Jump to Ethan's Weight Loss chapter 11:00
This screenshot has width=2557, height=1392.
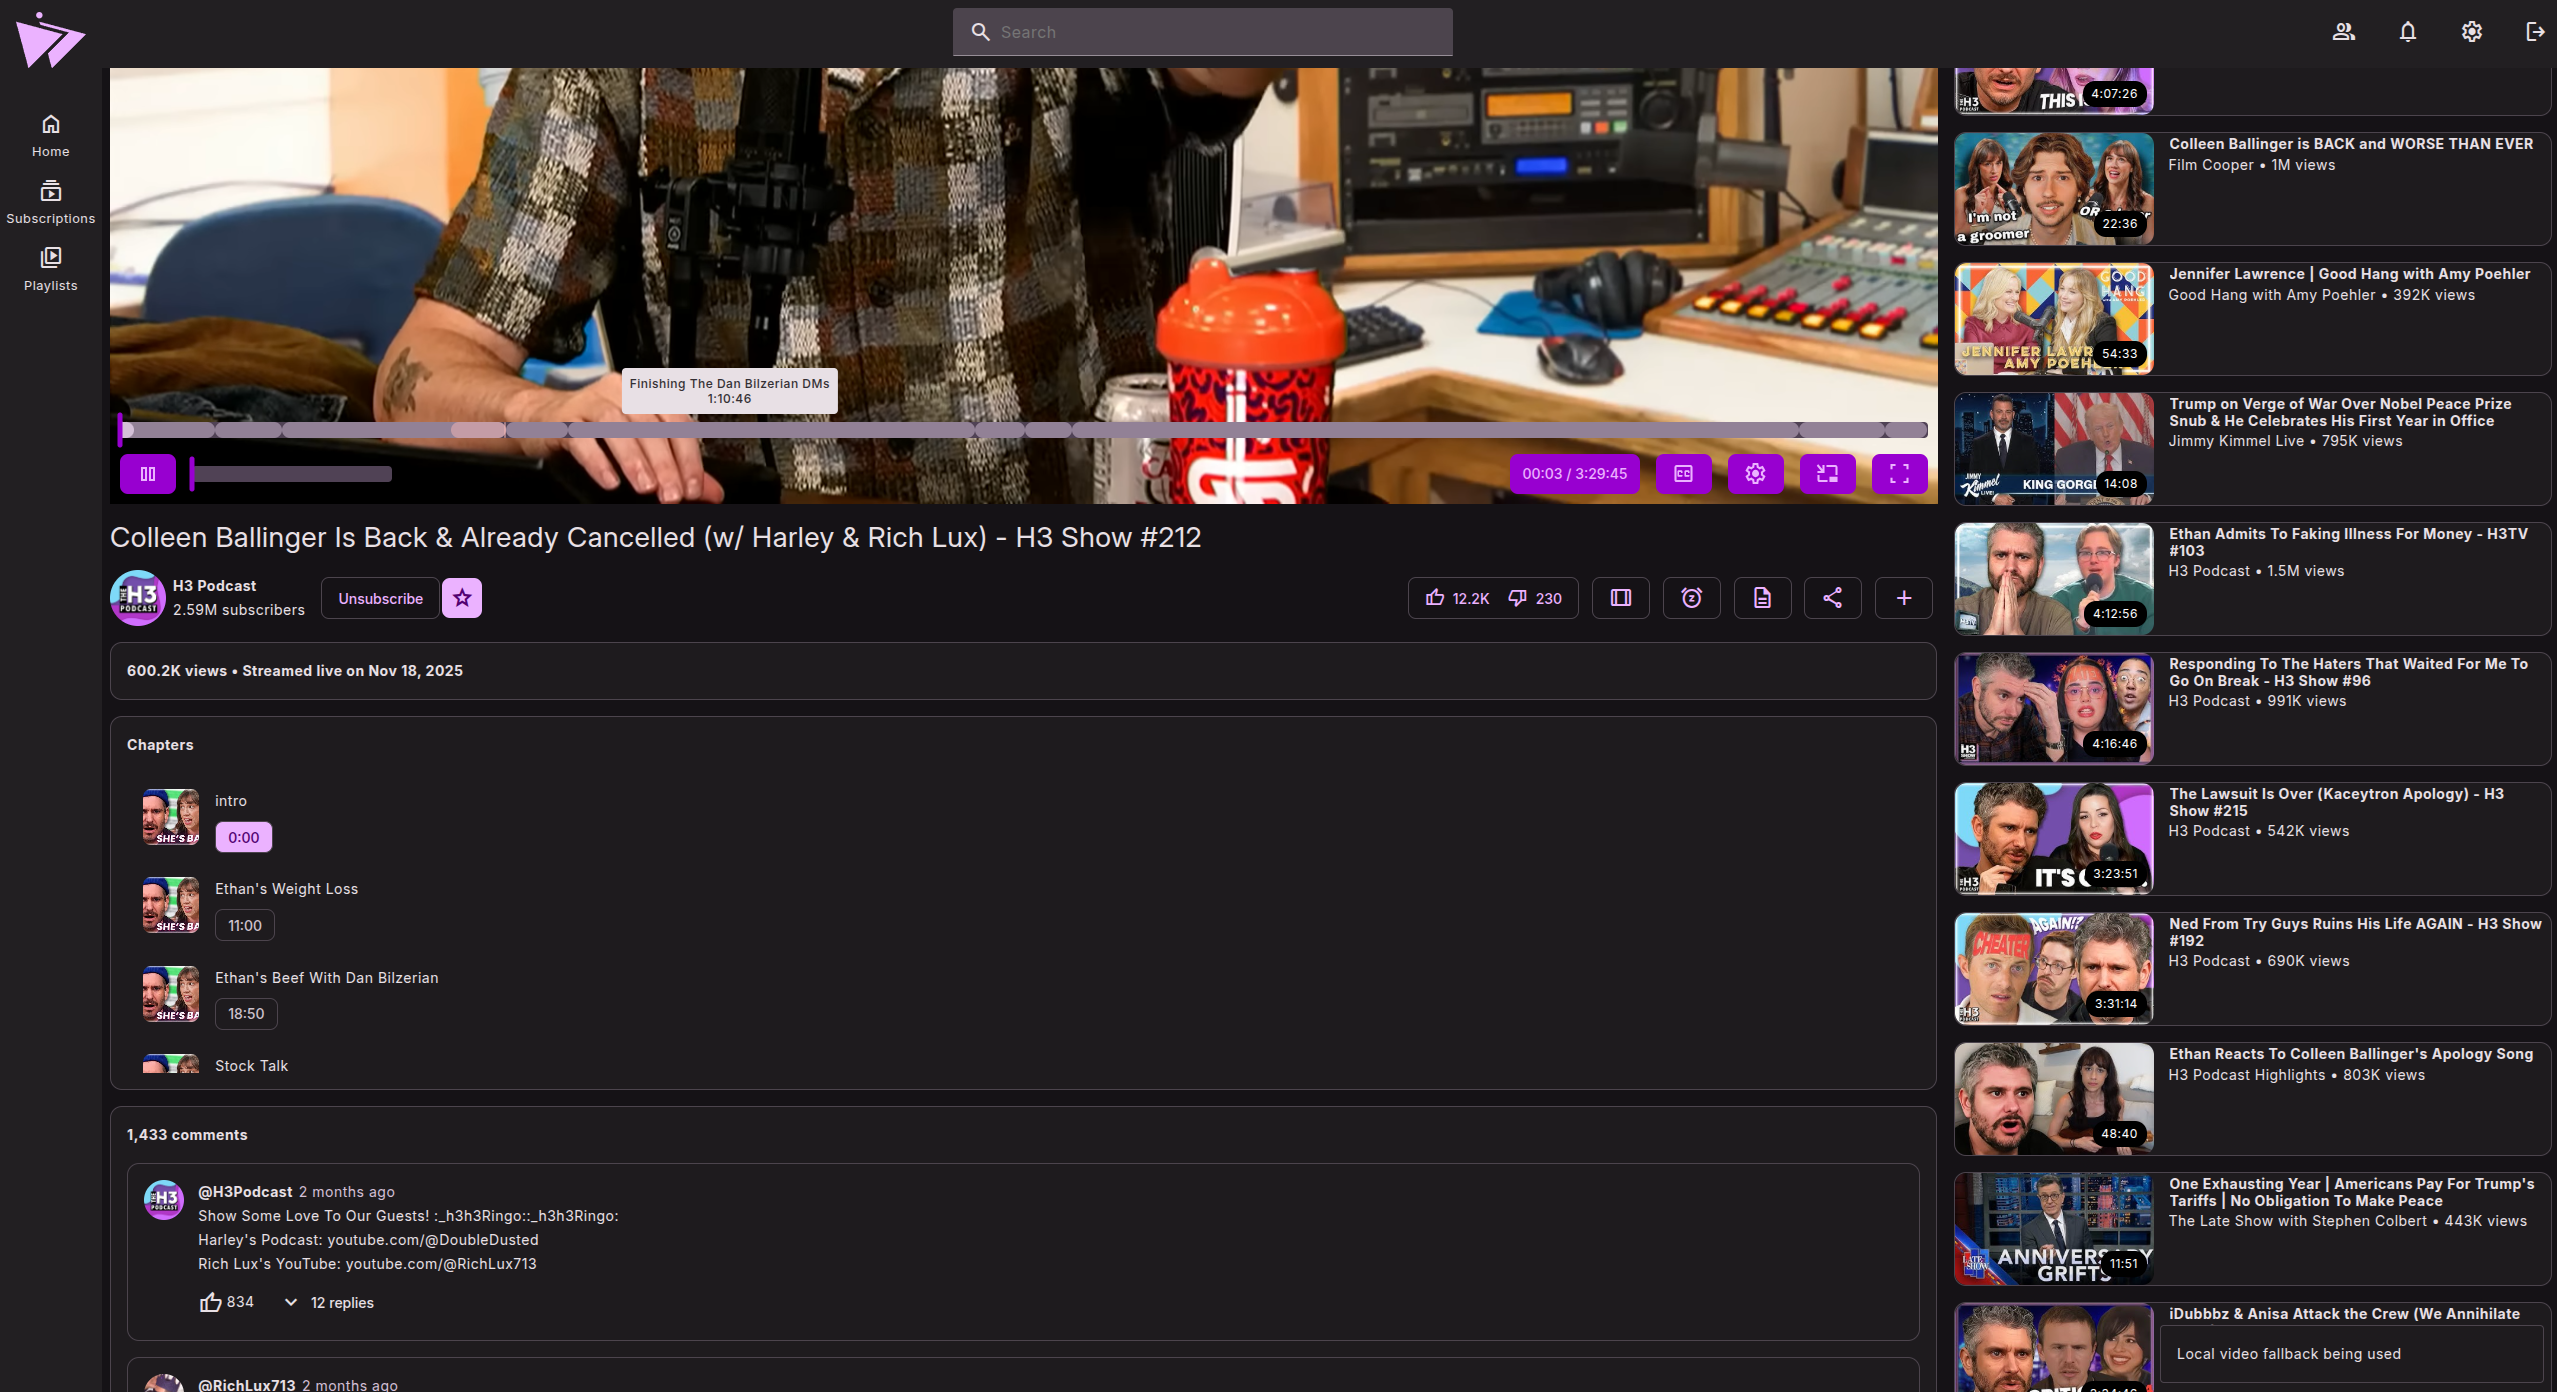click(x=245, y=925)
